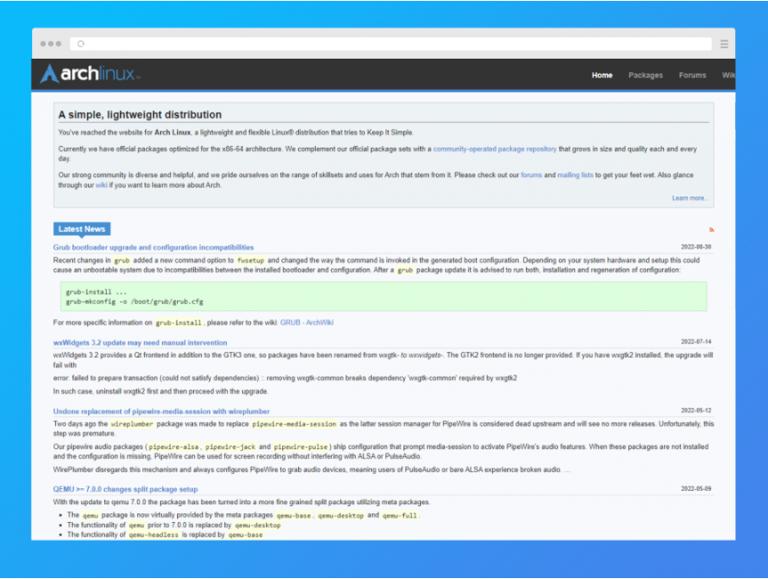Click the fwsetup highlighted code text
This screenshot has width=768, height=579.
(250, 260)
